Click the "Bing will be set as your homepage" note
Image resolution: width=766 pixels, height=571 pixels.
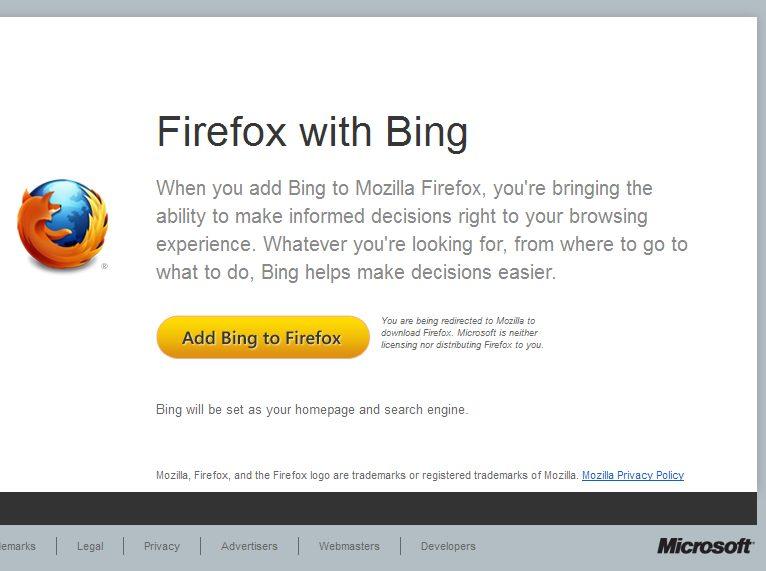(312, 409)
